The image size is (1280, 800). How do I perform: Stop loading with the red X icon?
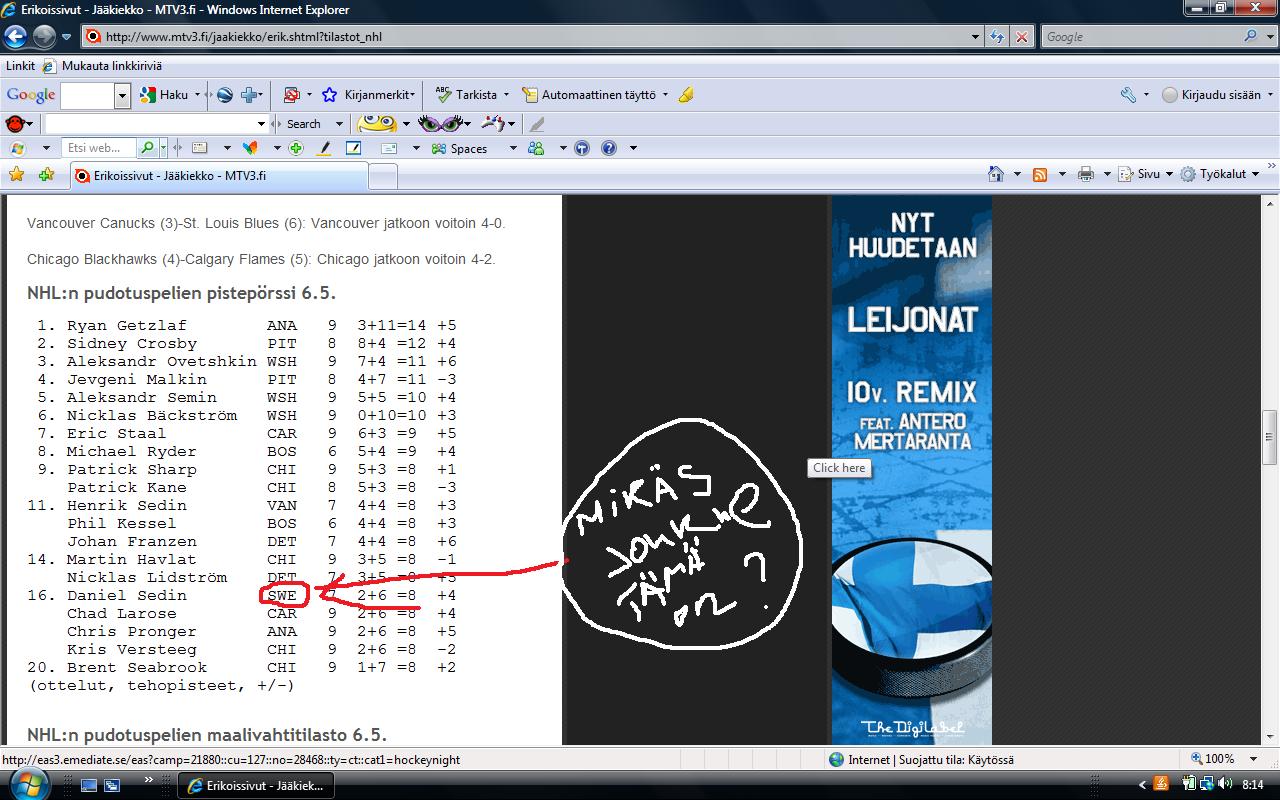(x=1021, y=37)
